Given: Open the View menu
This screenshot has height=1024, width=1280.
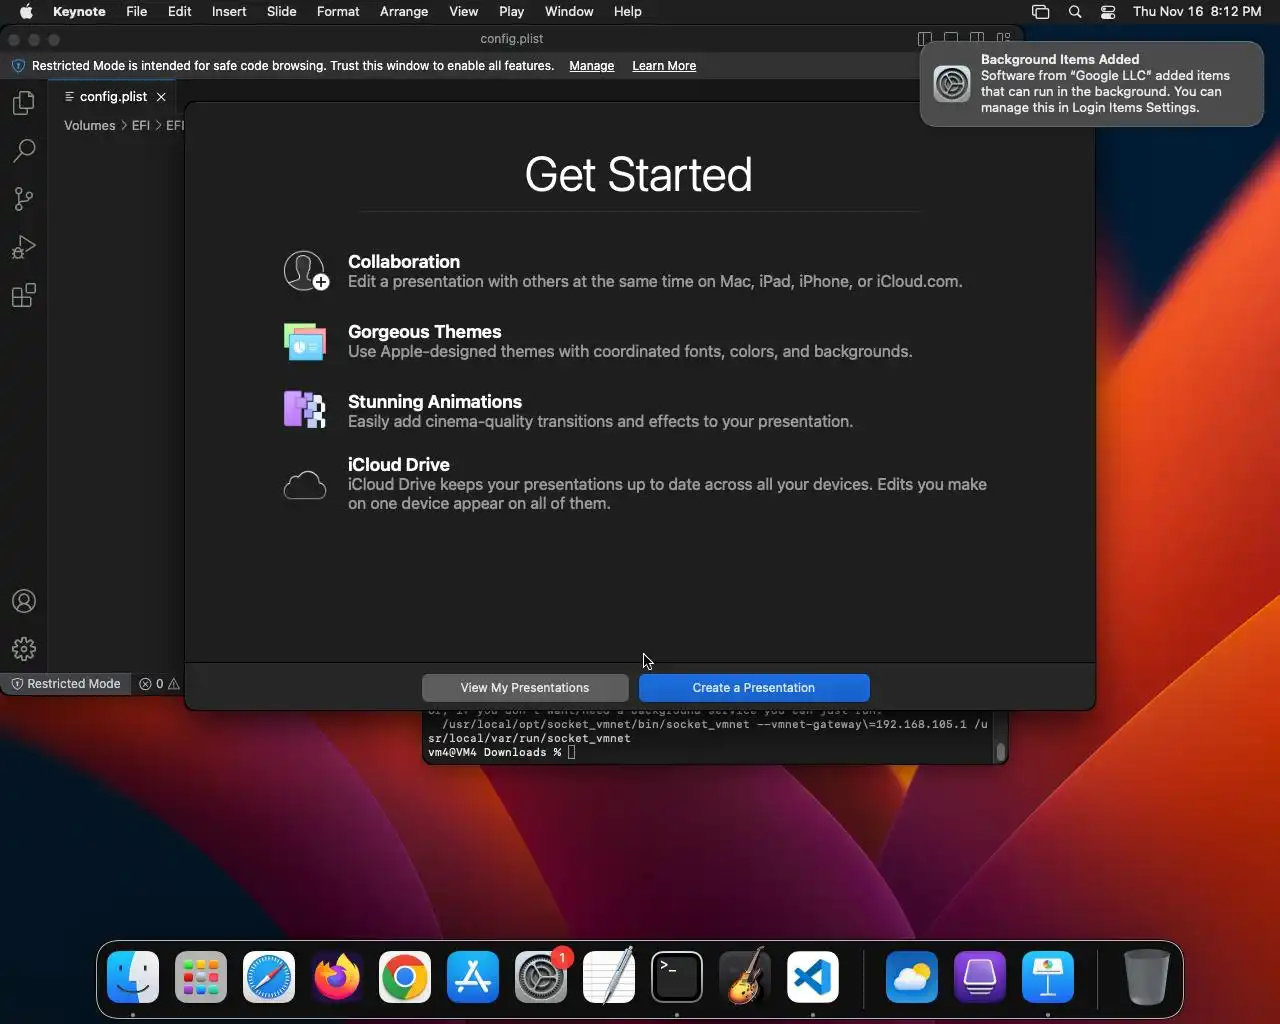Looking at the screenshot, I should pos(464,12).
